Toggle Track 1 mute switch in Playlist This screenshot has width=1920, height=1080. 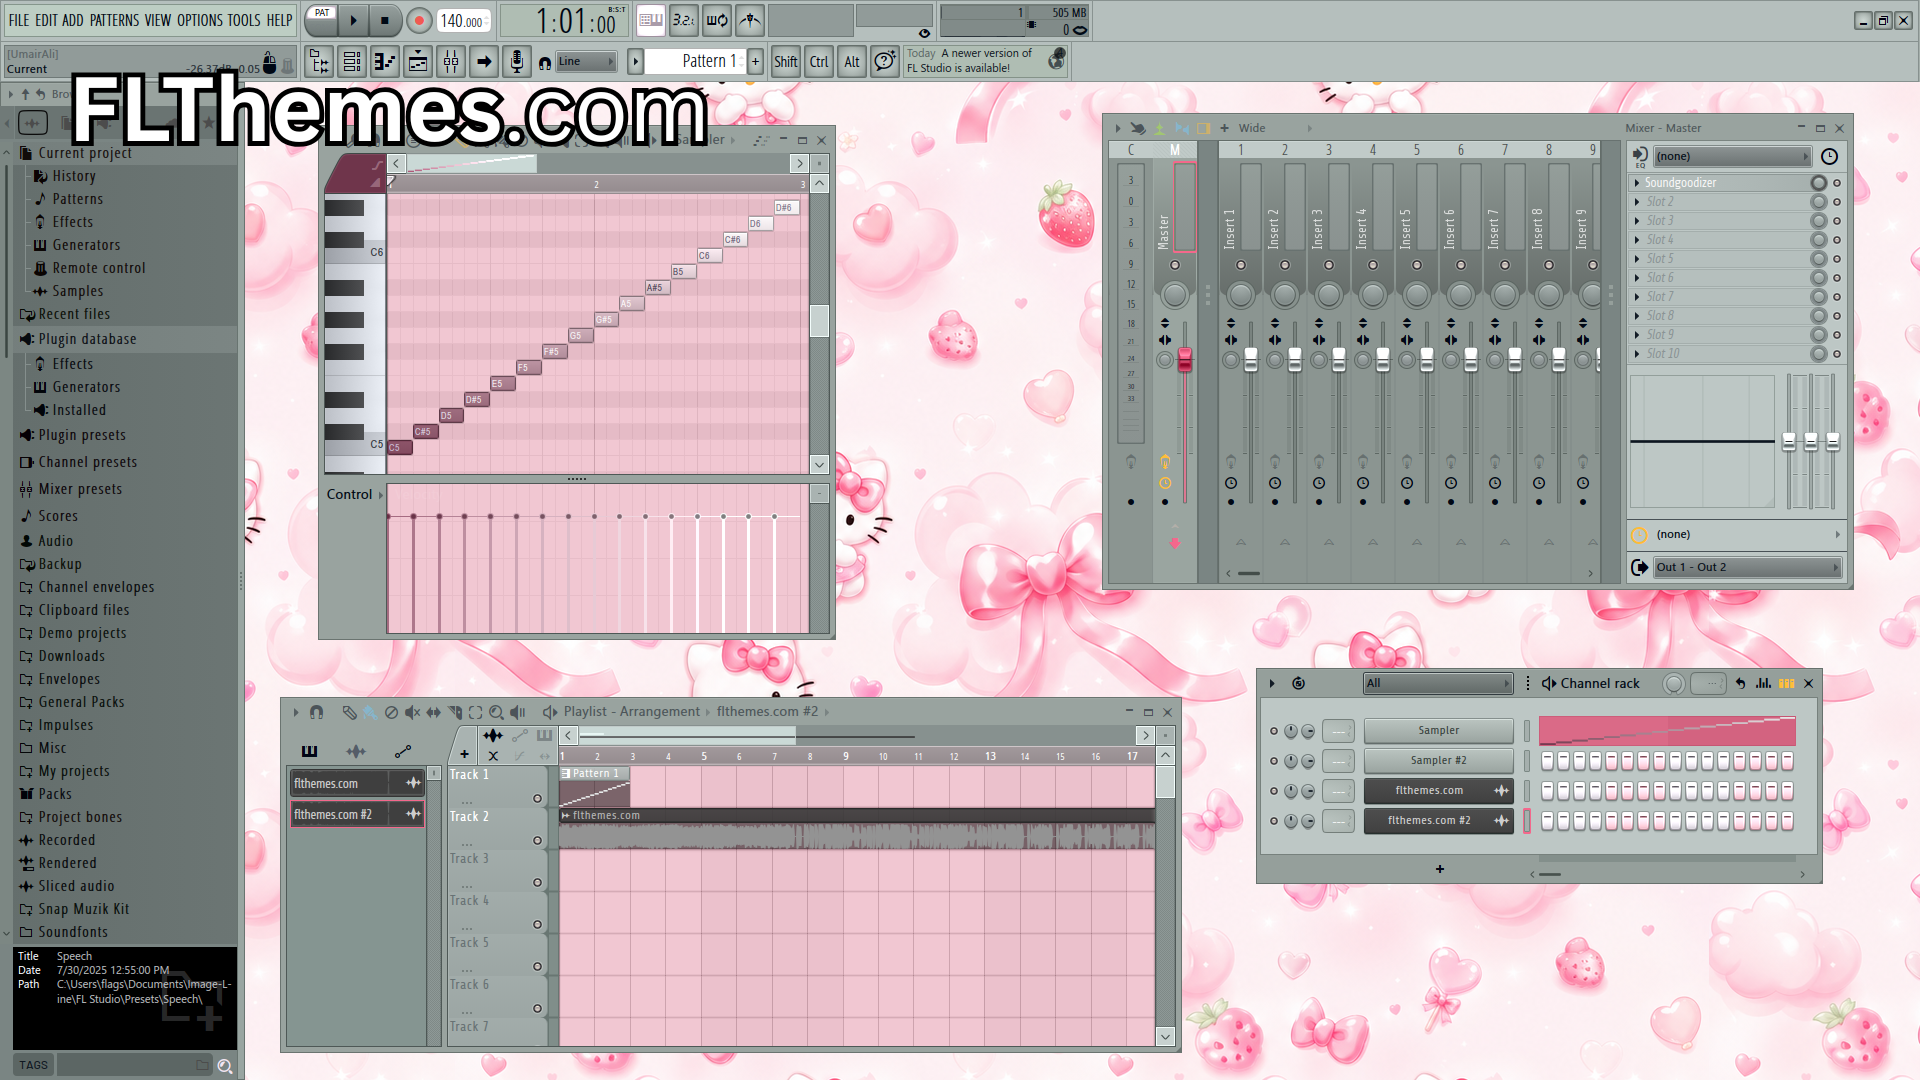click(x=537, y=798)
